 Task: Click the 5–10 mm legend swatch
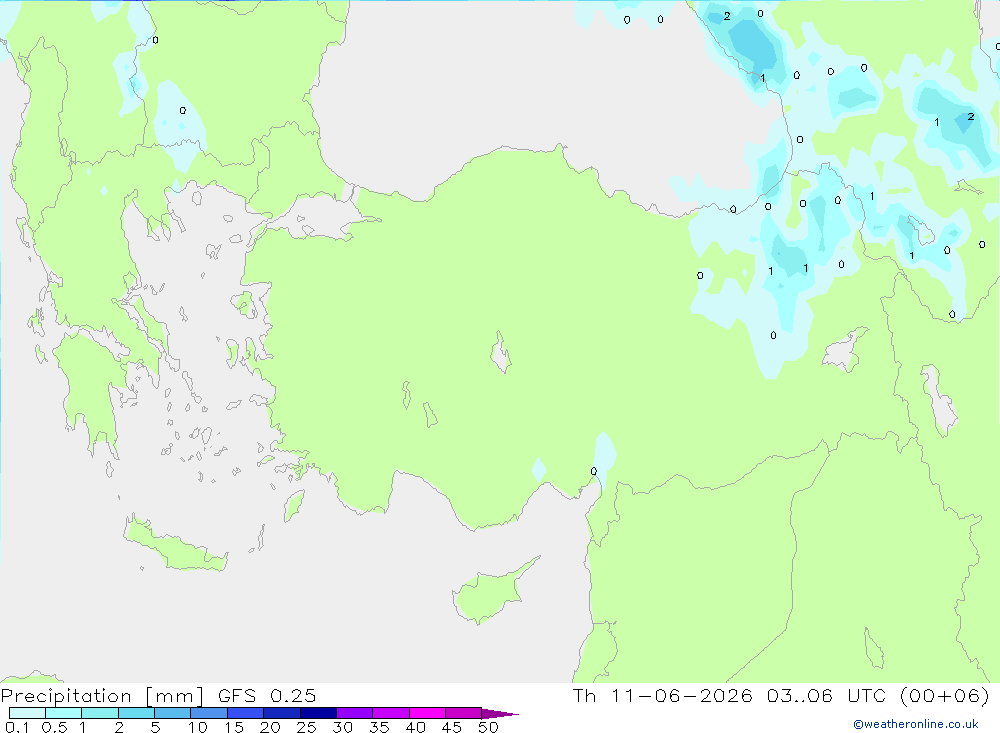coord(172,713)
